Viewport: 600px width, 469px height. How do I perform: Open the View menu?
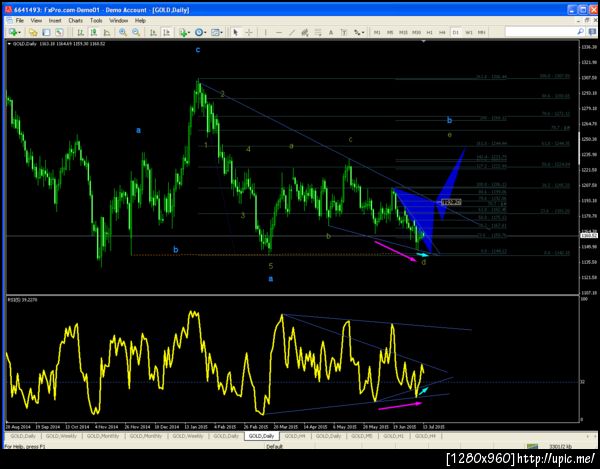click(x=36, y=20)
